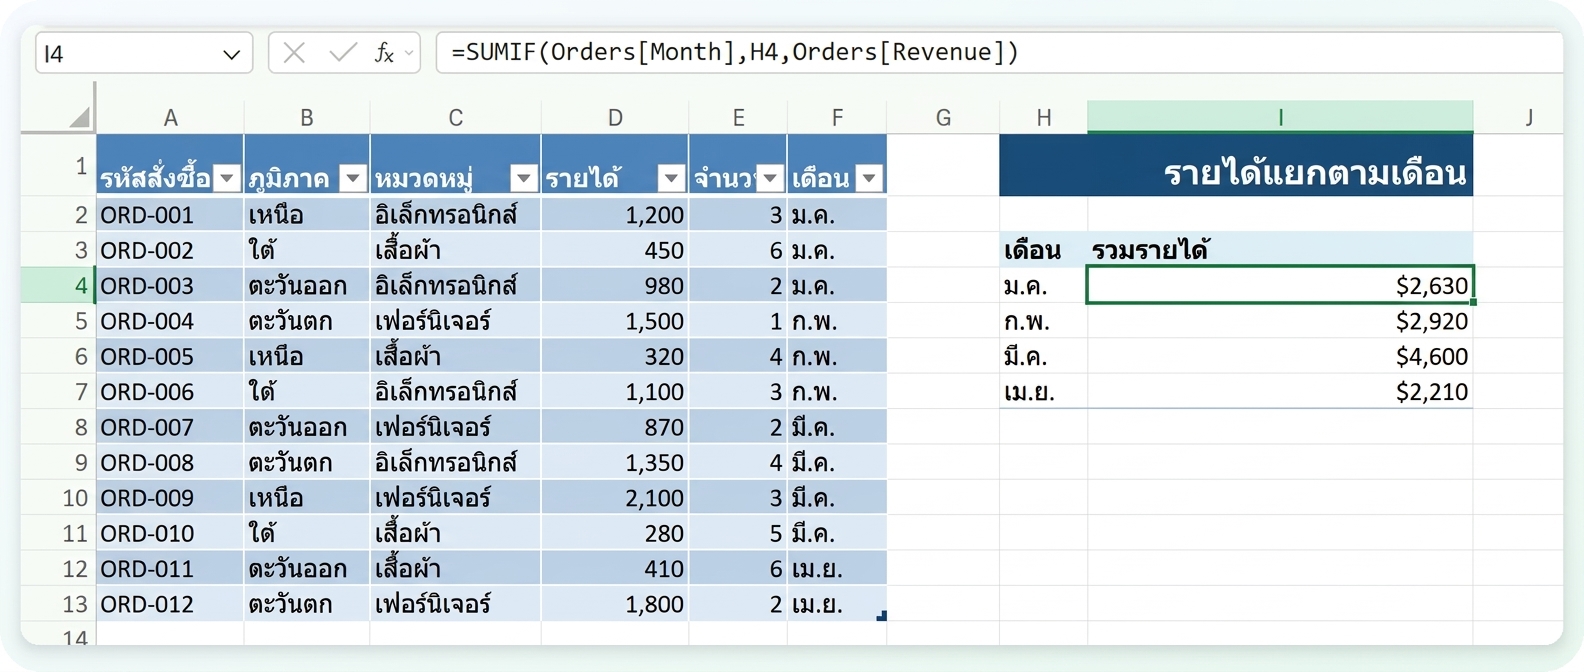The image size is (1584, 672).
Task: Click the cell containing ORD-006
Action: [170, 392]
